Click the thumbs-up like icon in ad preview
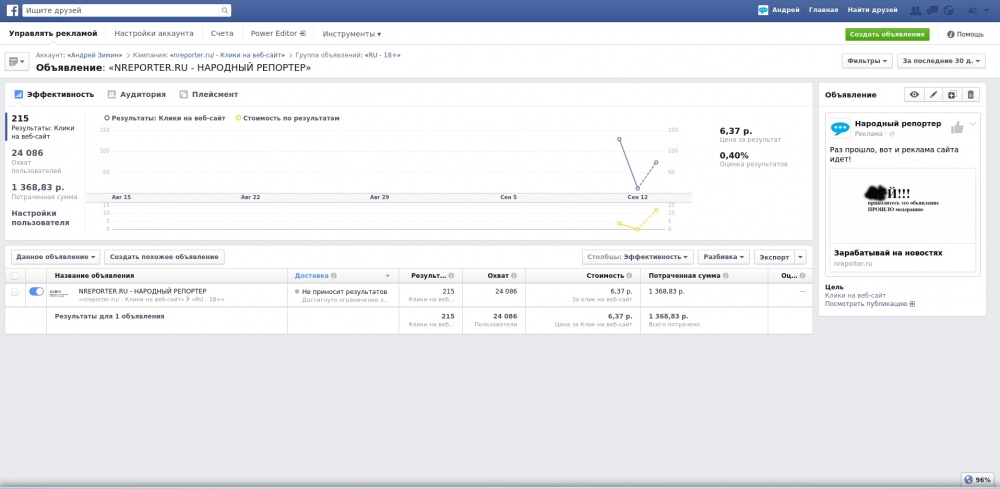The height and width of the screenshot is (489, 1000). [957, 127]
